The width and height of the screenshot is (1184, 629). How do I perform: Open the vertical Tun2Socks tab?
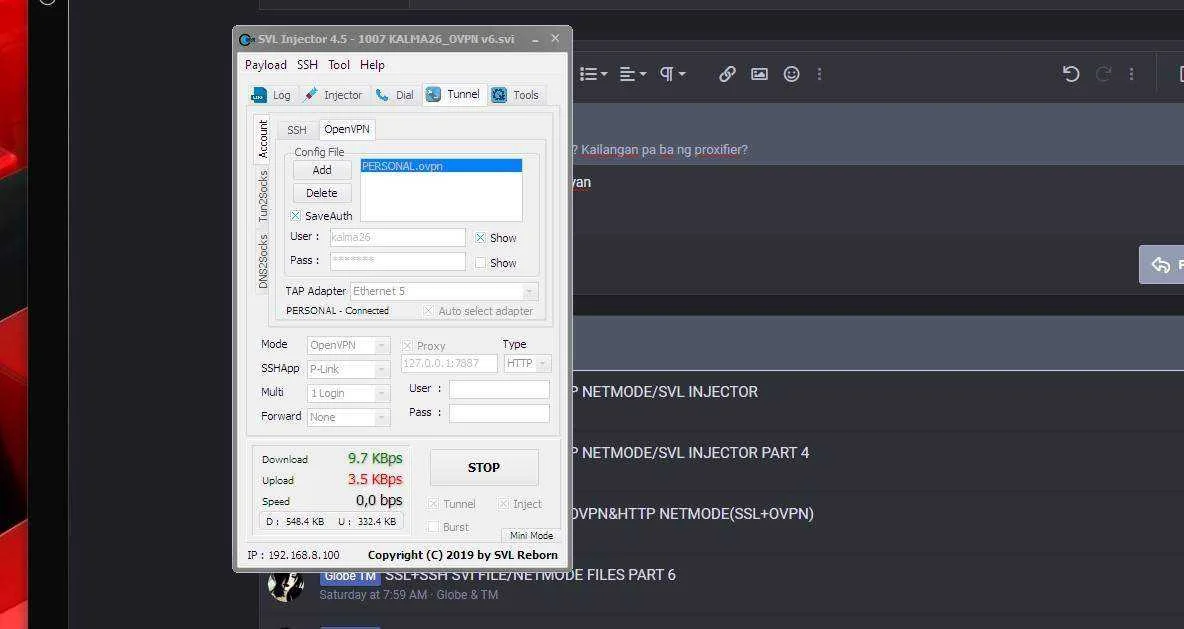(263, 196)
